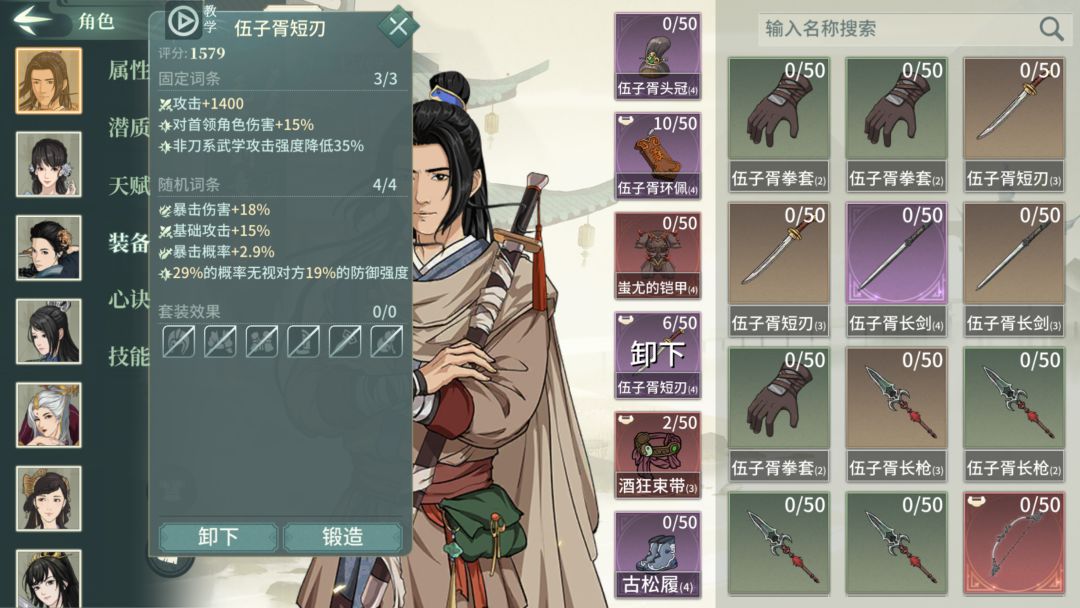
Task: Click the first 套装效果 set slot icon
Action: (178, 342)
